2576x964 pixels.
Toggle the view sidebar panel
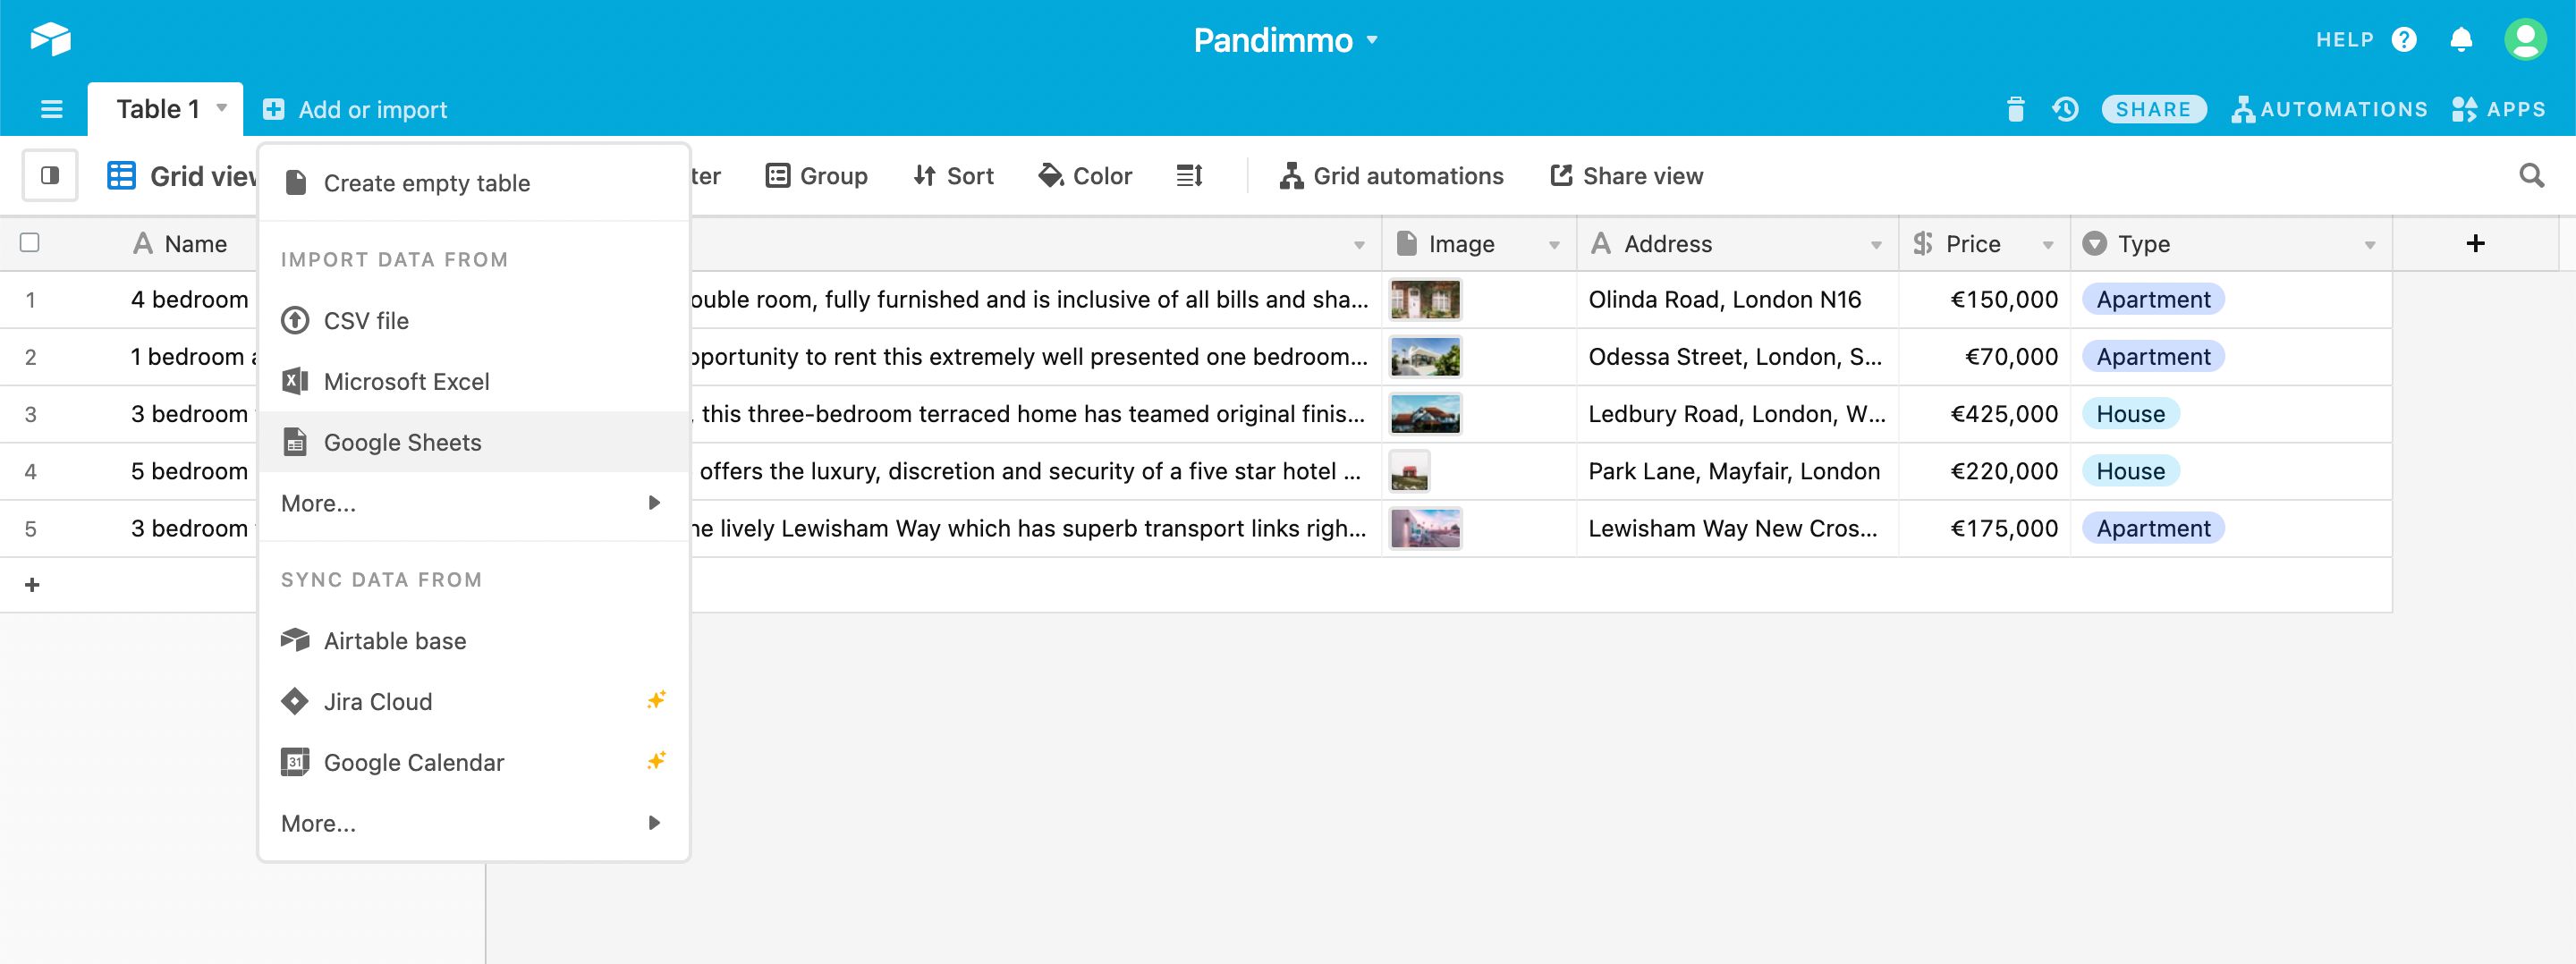click(49, 175)
